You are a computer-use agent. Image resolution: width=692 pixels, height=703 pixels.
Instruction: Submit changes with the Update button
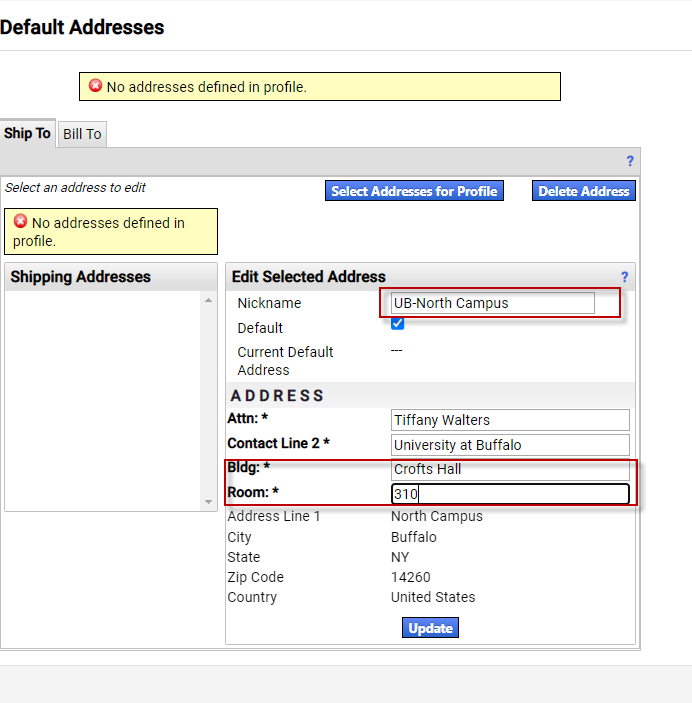point(431,628)
